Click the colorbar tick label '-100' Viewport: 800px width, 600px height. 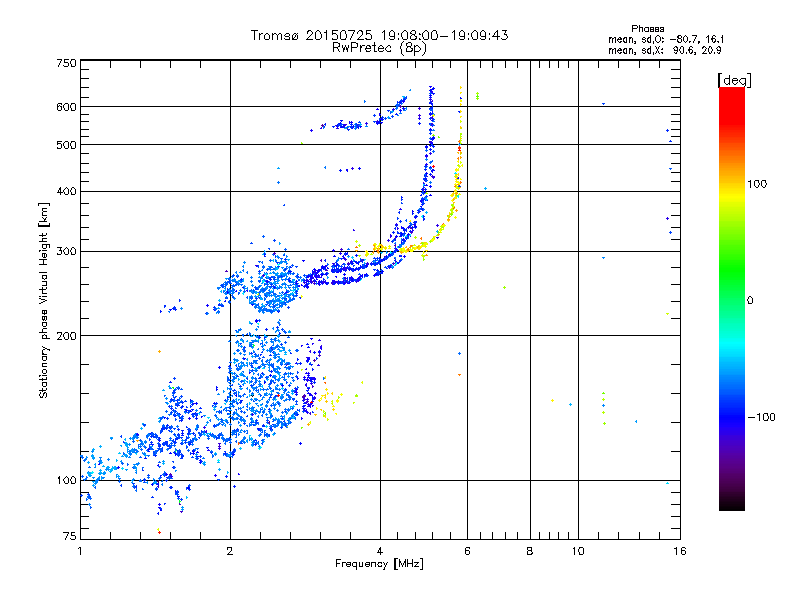click(x=762, y=417)
